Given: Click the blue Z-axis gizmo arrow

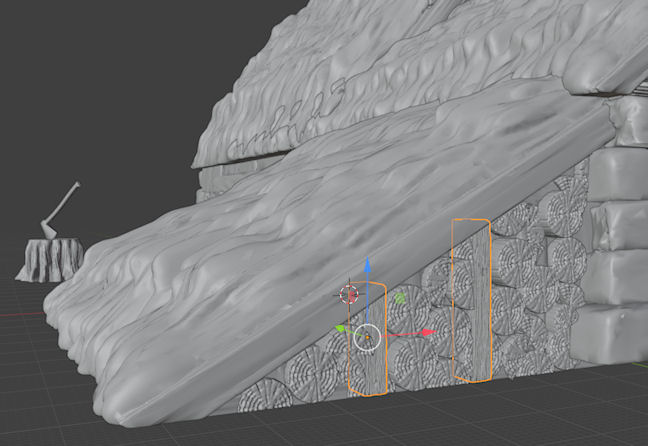Looking at the screenshot, I should pos(368,267).
